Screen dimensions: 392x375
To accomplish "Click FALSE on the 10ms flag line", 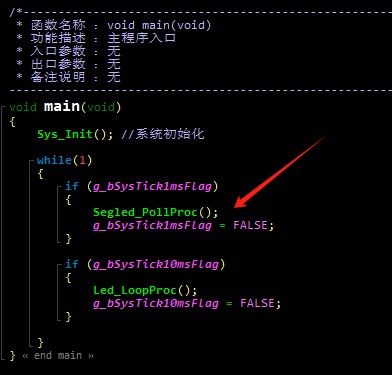I will tap(257, 303).
